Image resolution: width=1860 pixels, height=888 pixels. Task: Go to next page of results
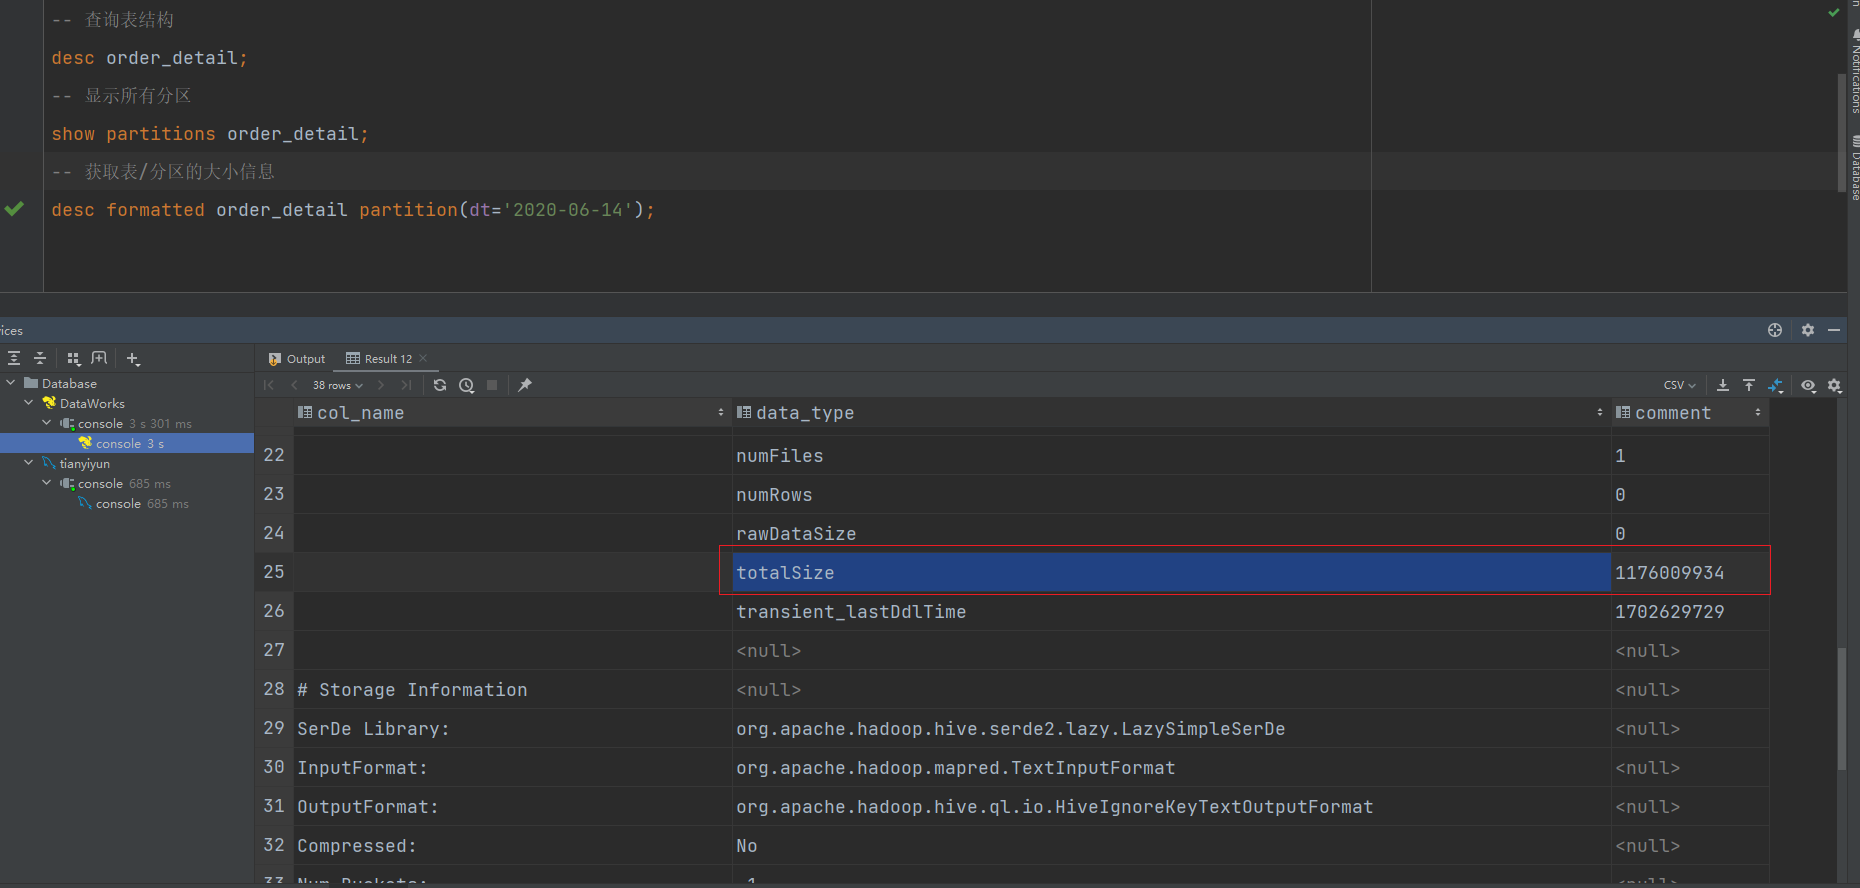pyautogui.click(x=381, y=385)
